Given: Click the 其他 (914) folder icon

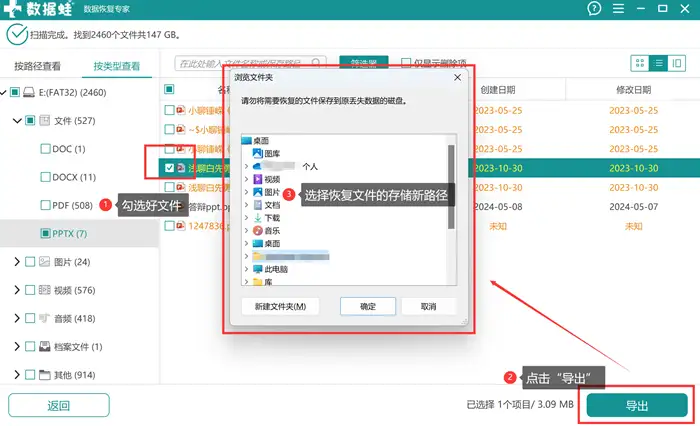Looking at the screenshot, I should tap(44, 375).
